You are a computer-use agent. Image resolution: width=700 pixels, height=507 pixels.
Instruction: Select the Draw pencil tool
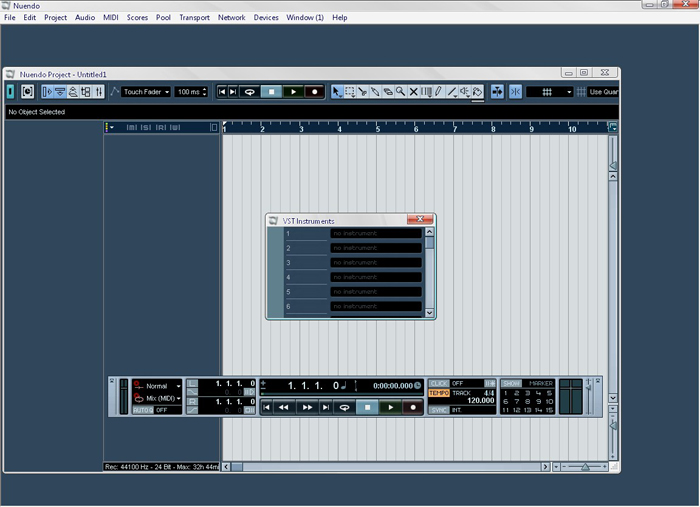point(439,92)
